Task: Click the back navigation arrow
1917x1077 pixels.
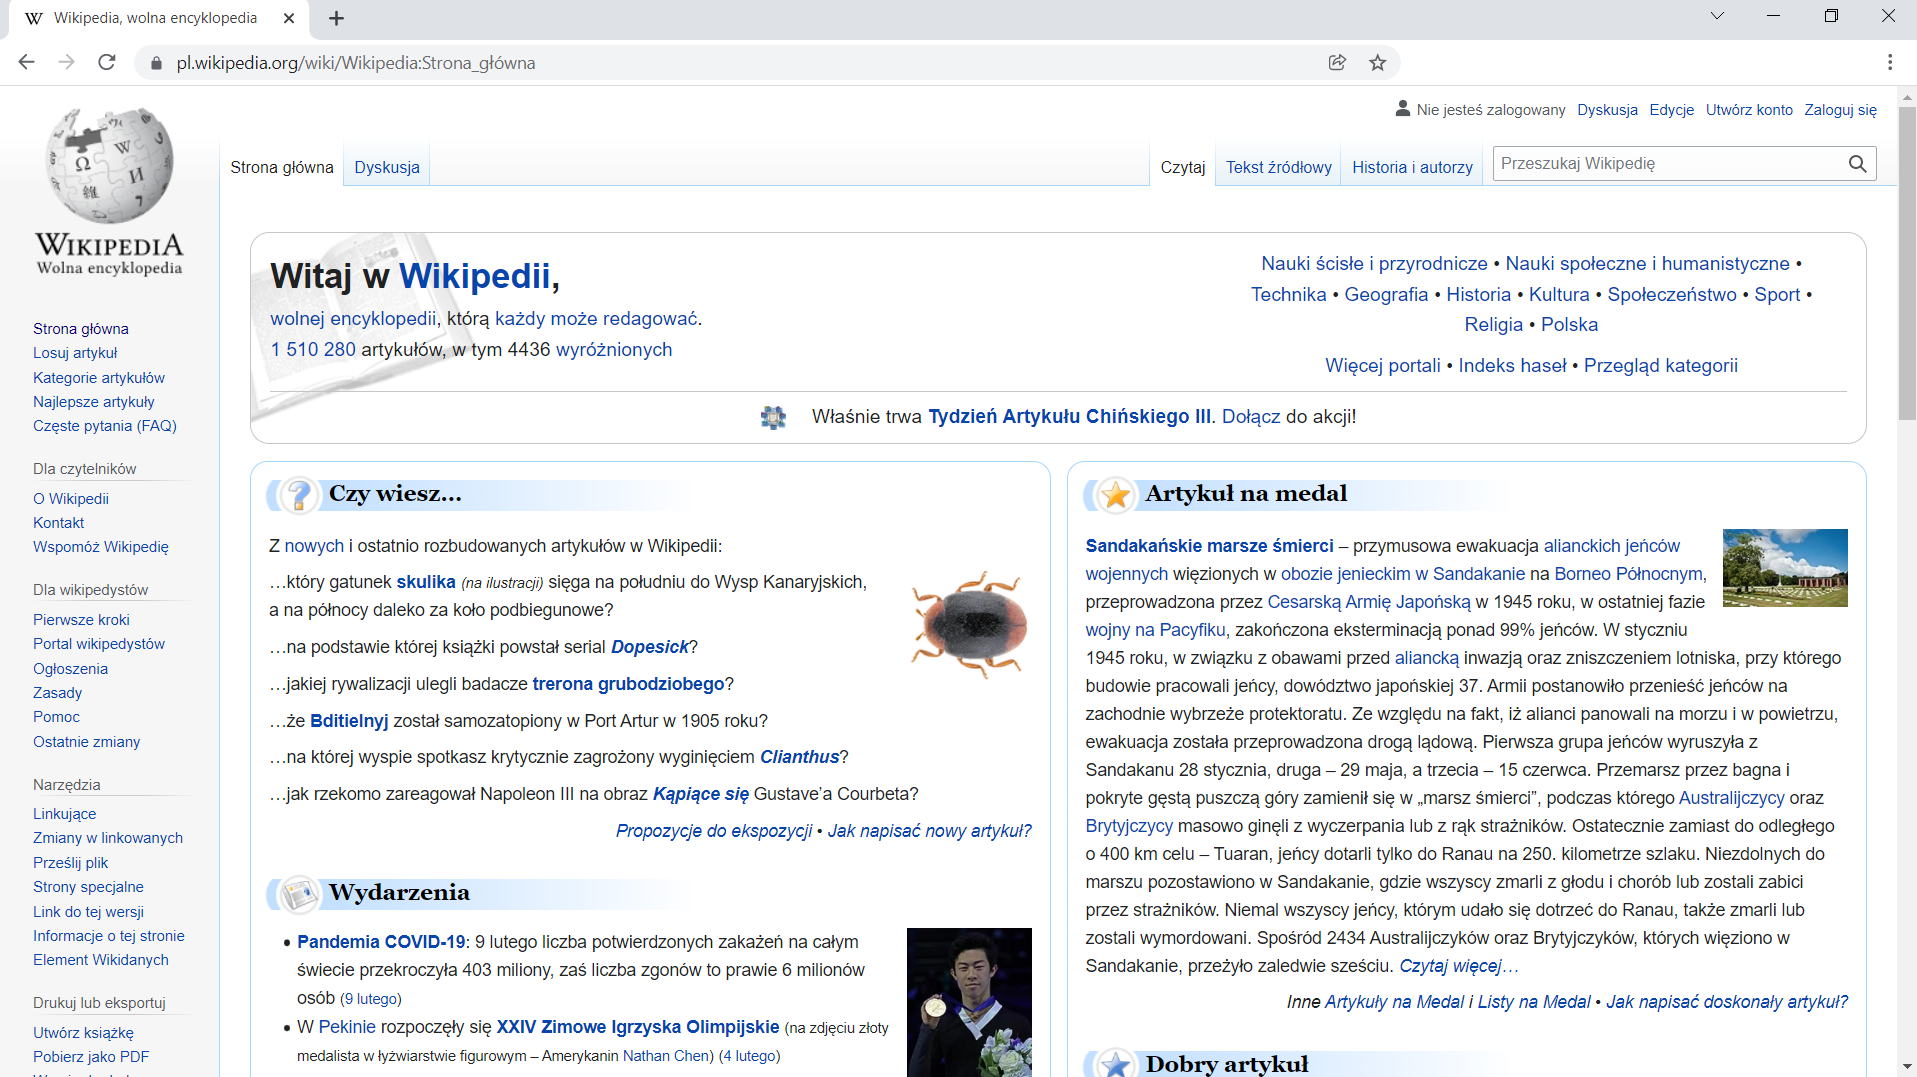Action: (x=26, y=62)
